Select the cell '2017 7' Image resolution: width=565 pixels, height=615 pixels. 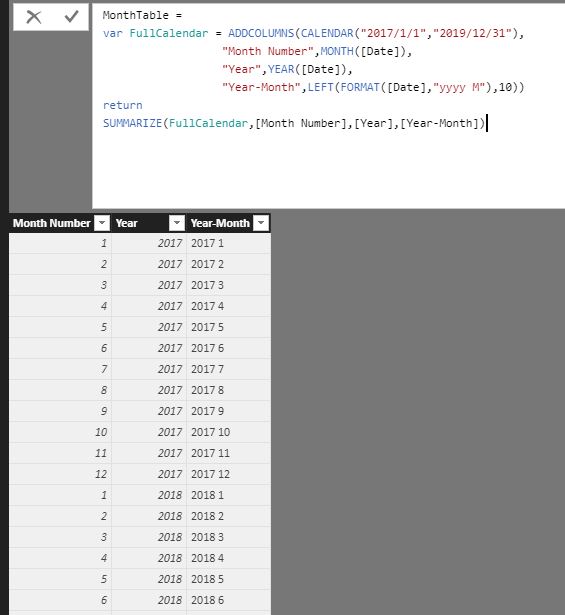click(x=228, y=369)
